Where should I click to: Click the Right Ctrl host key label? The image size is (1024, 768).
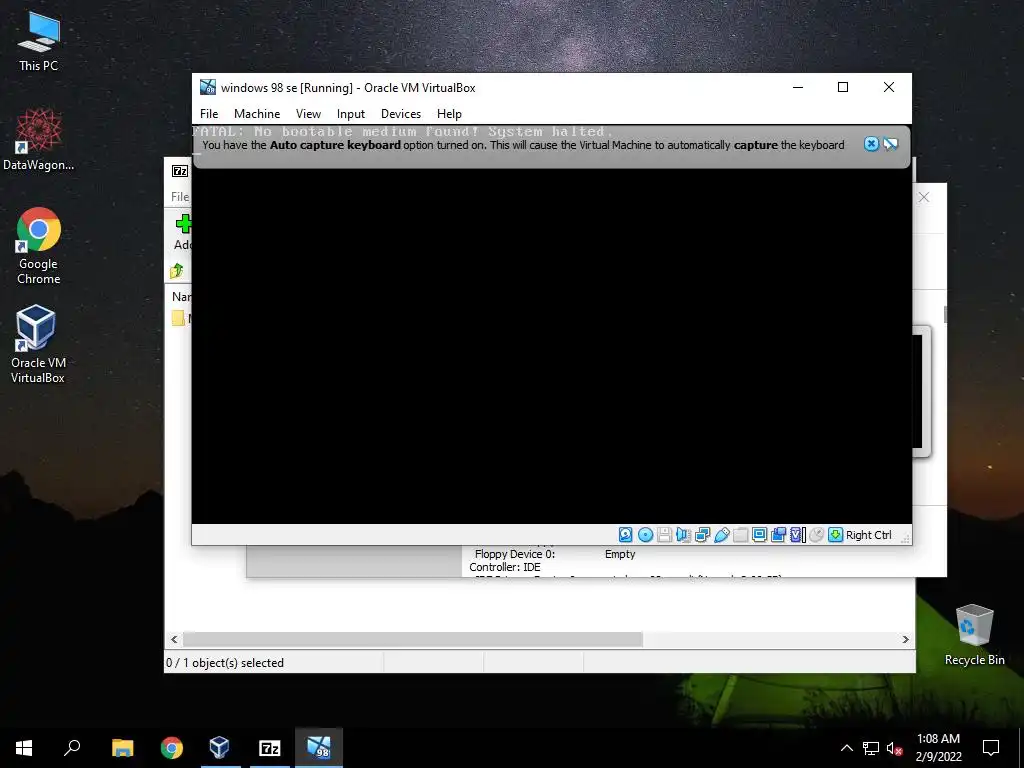point(869,535)
